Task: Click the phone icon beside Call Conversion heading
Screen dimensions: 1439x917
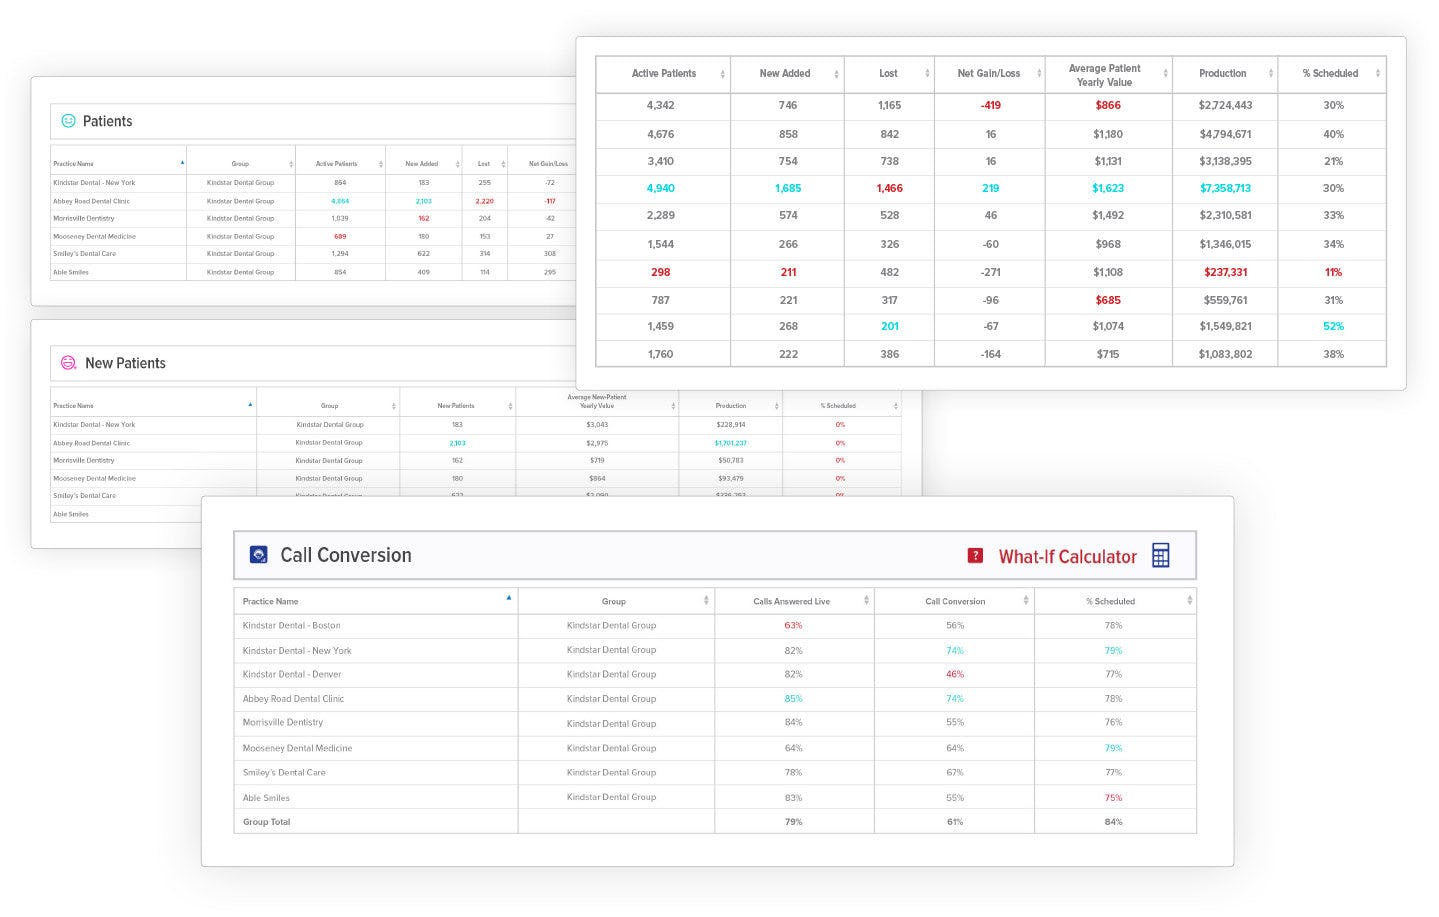Action: click(258, 555)
